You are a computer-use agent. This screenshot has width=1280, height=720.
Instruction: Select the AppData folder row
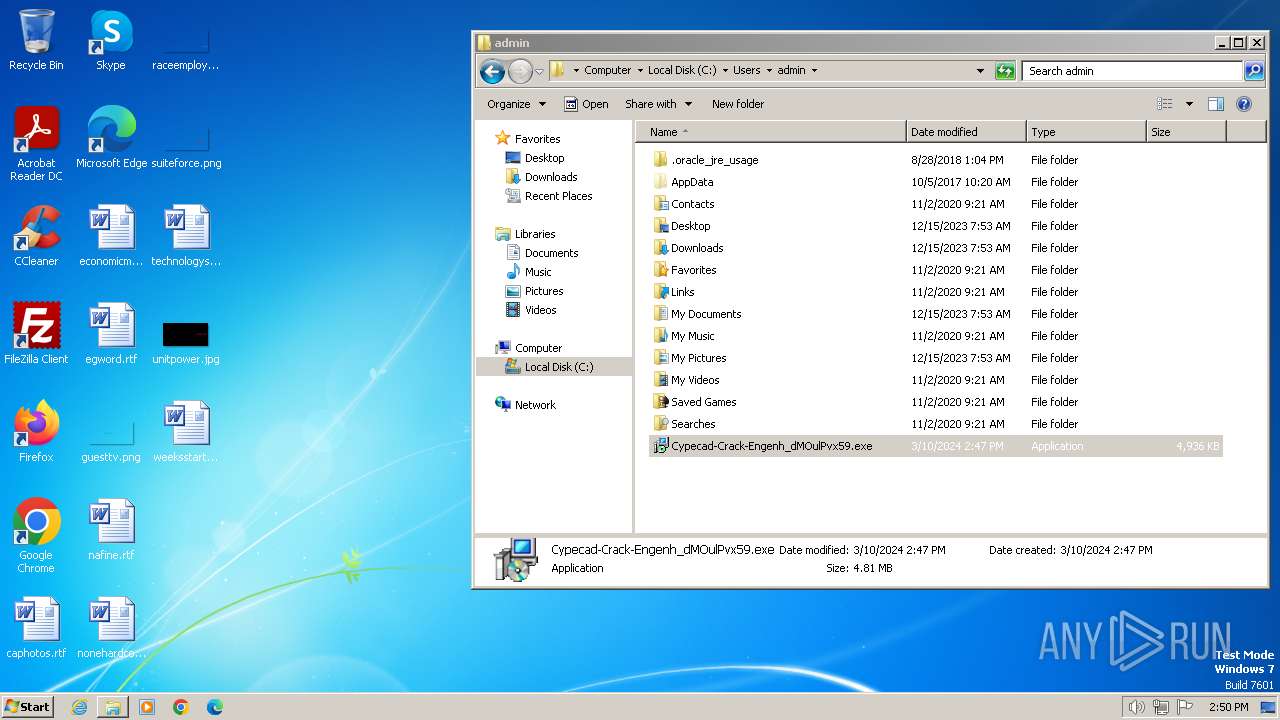[x=935, y=182]
